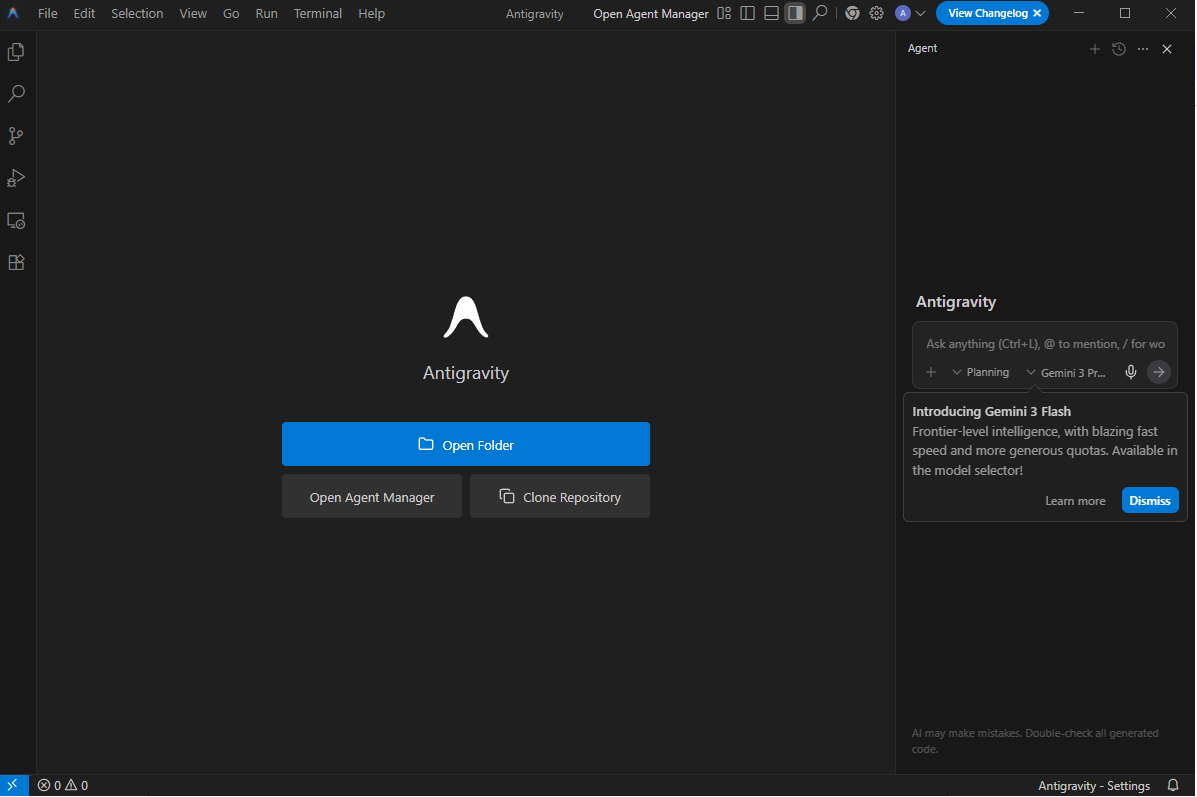
Task: Open the Remote Explorer view
Action: point(16,220)
